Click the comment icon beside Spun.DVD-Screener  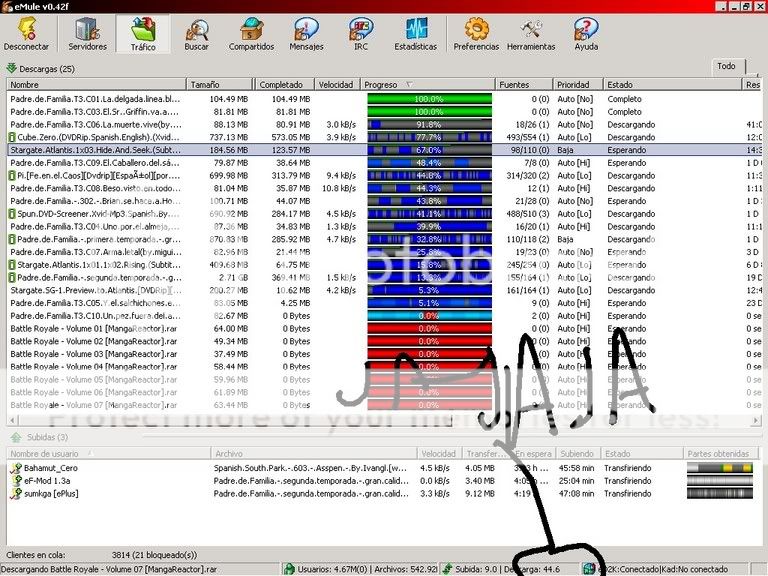tap(12, 214)
